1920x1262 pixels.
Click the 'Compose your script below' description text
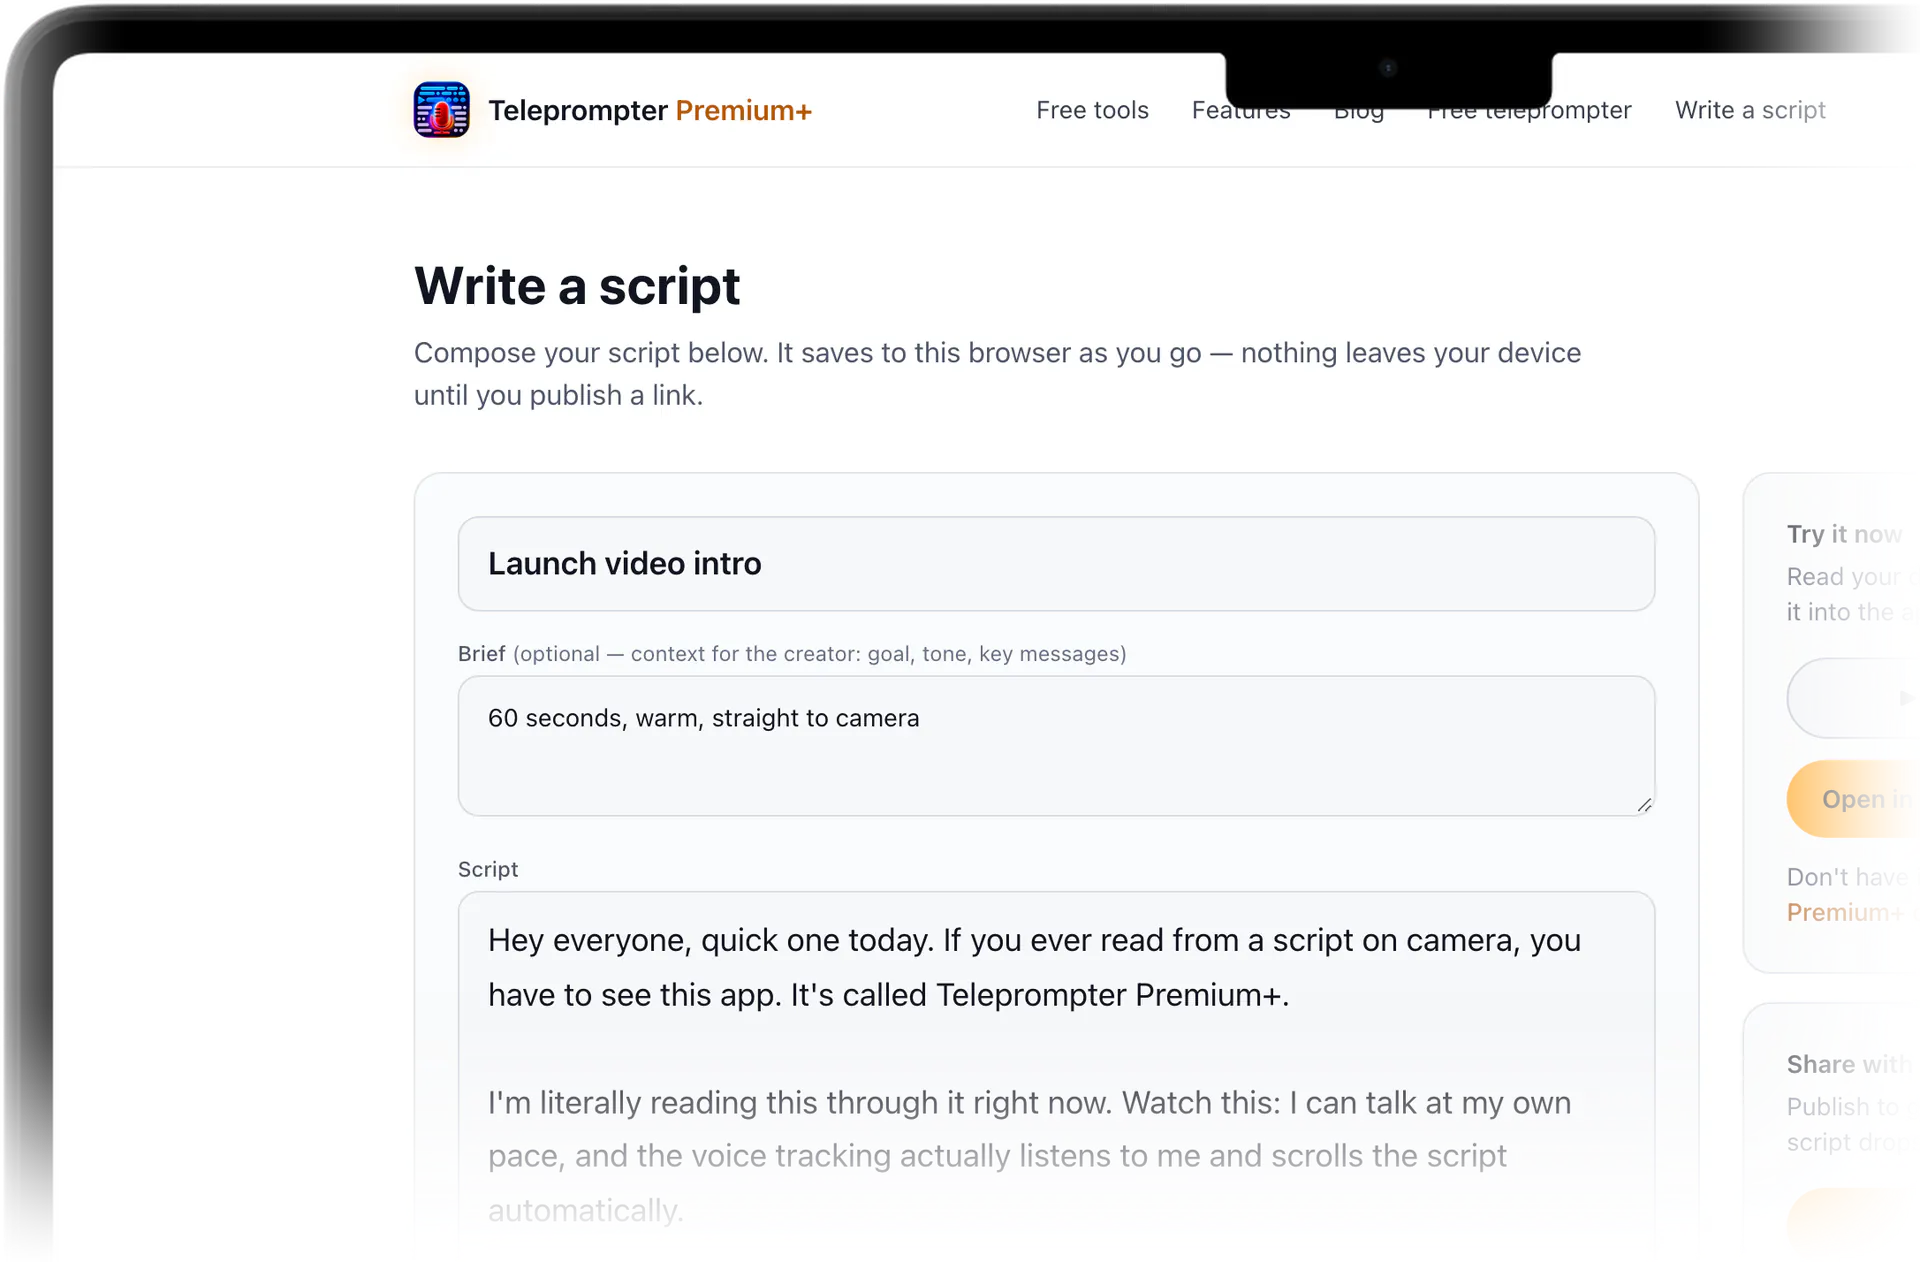[997, 374]
